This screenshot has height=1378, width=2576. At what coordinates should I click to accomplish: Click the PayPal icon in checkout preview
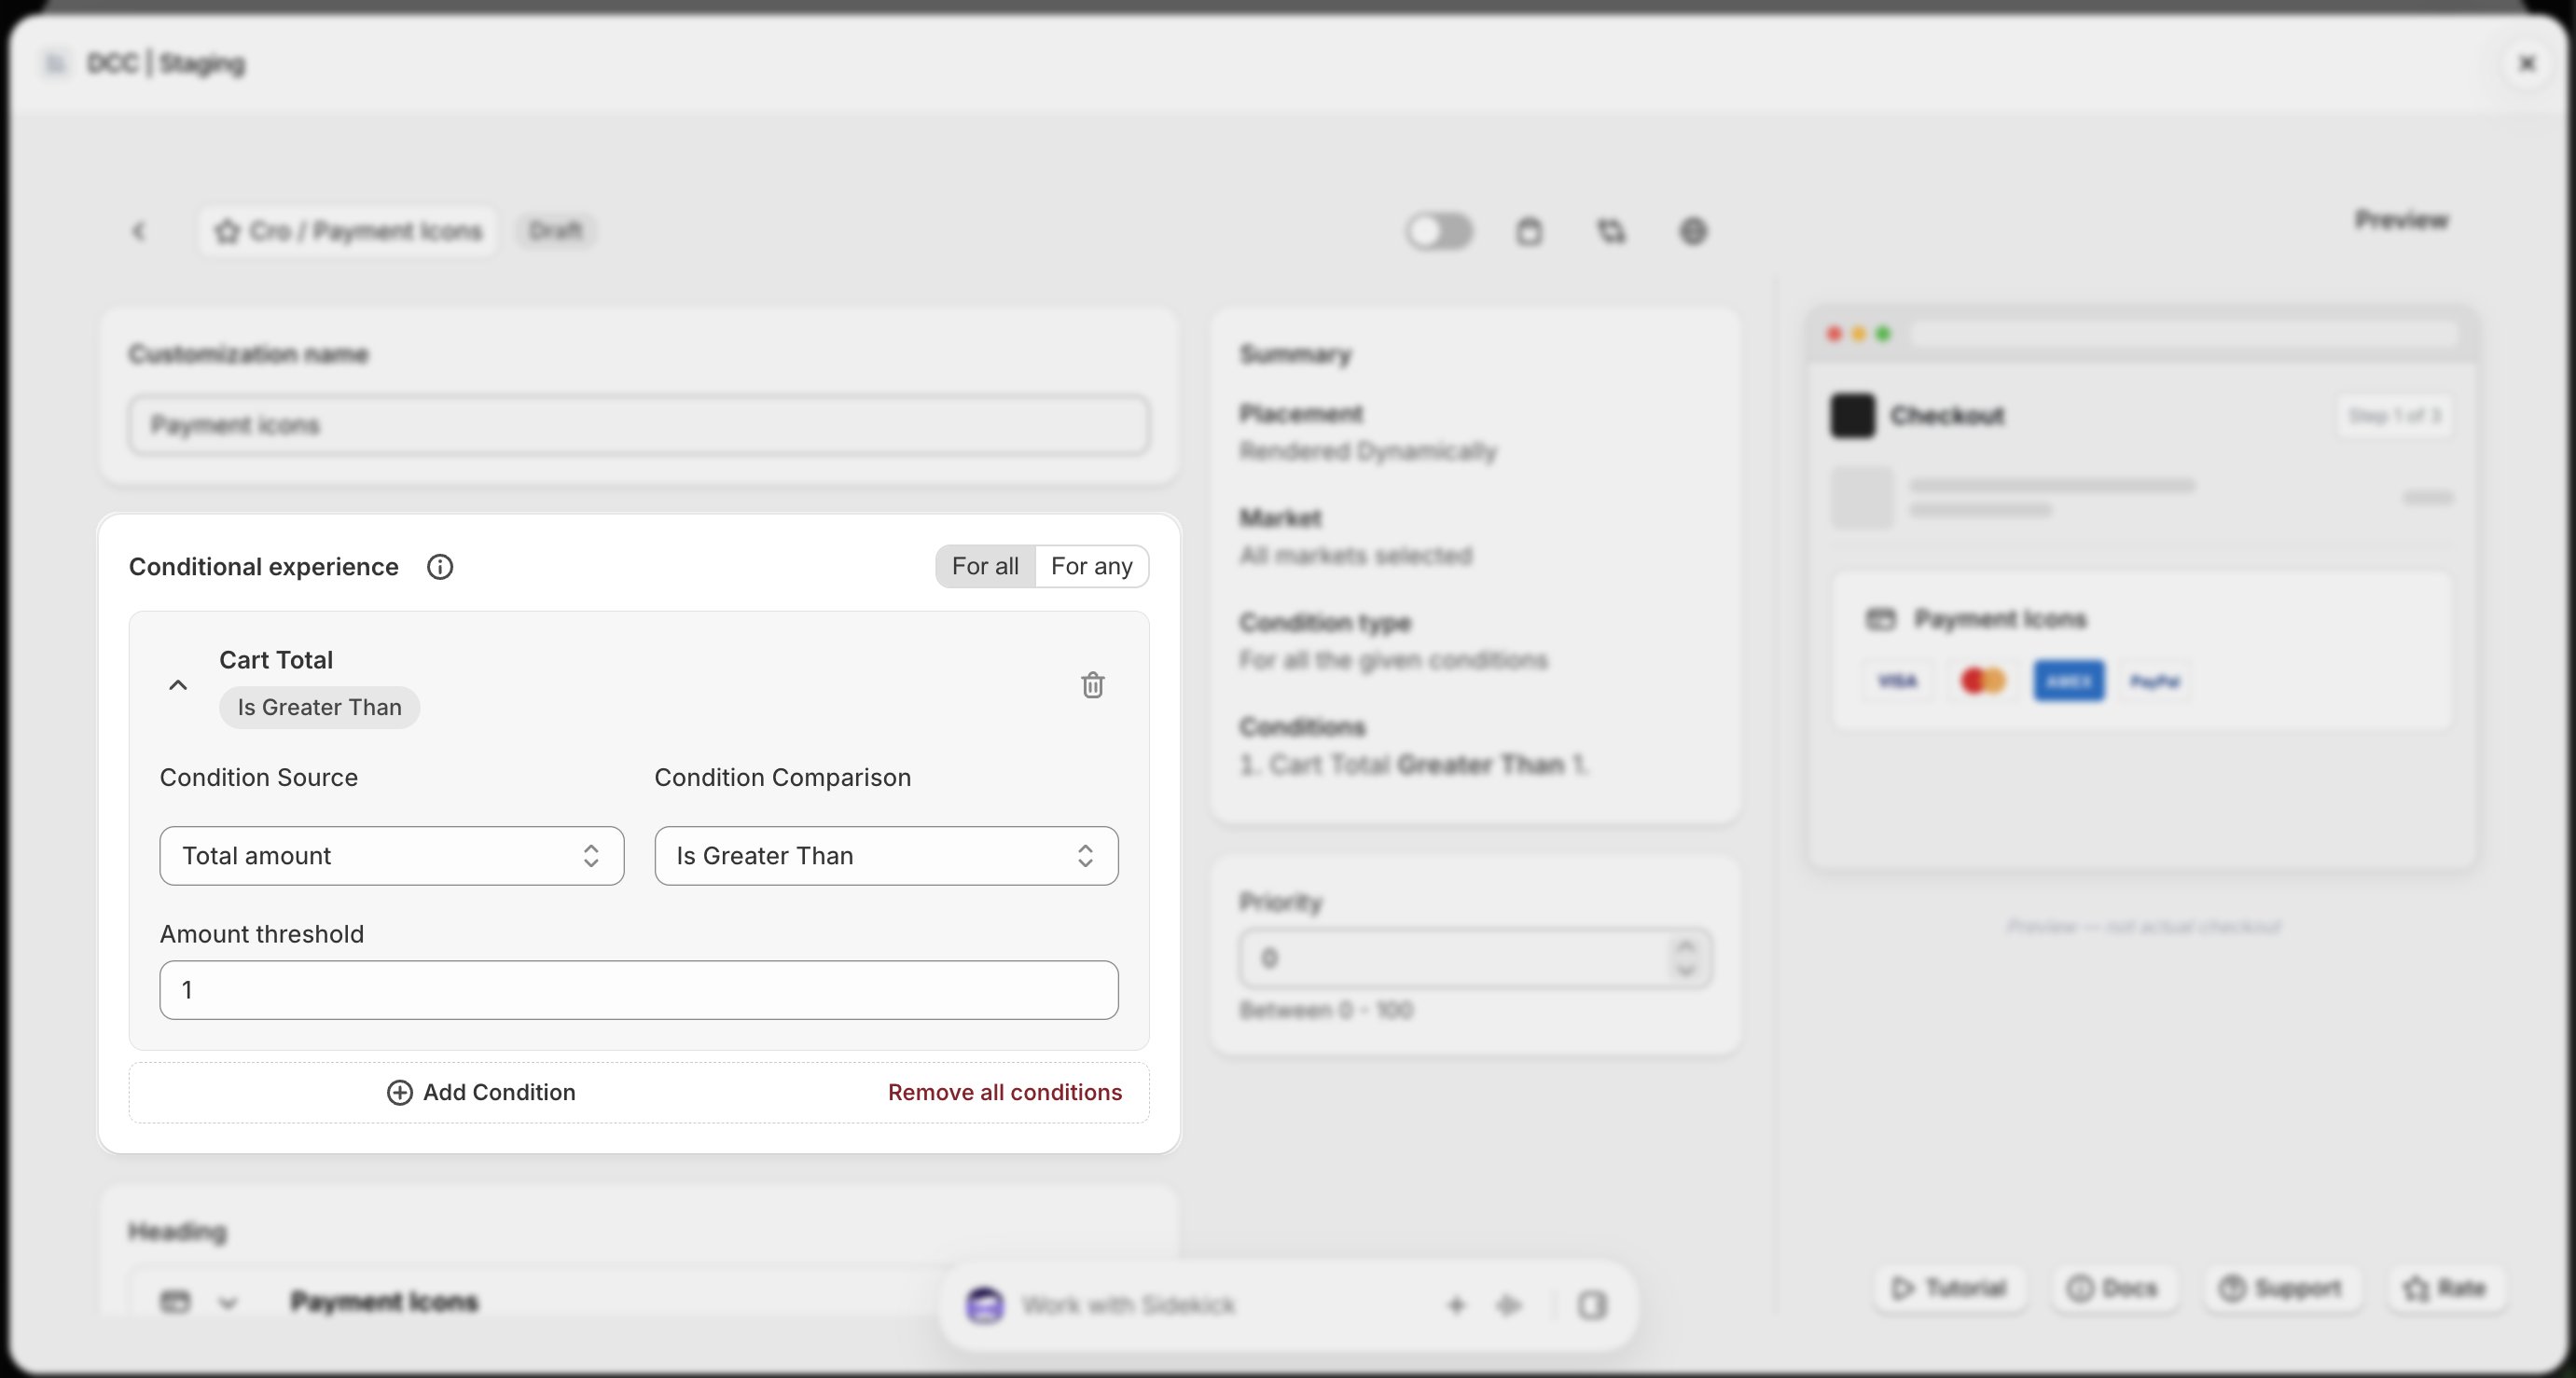[2155, 681]
